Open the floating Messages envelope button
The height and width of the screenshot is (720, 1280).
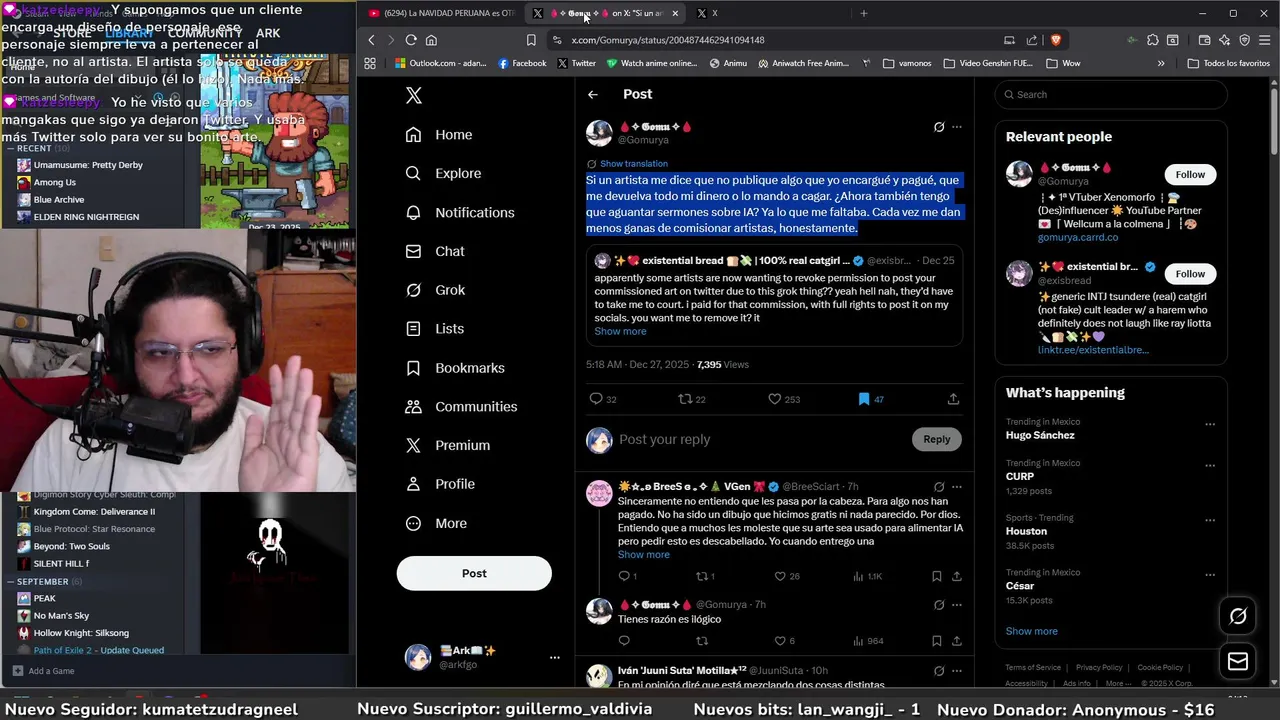click(x=1238, y=661)
